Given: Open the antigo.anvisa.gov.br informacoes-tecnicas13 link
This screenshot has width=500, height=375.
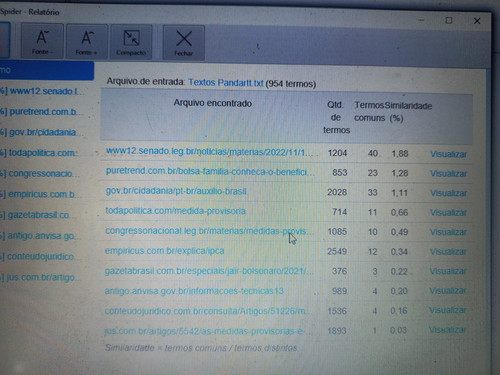Looking at the screenshot, I should click(x=194, y=291).
